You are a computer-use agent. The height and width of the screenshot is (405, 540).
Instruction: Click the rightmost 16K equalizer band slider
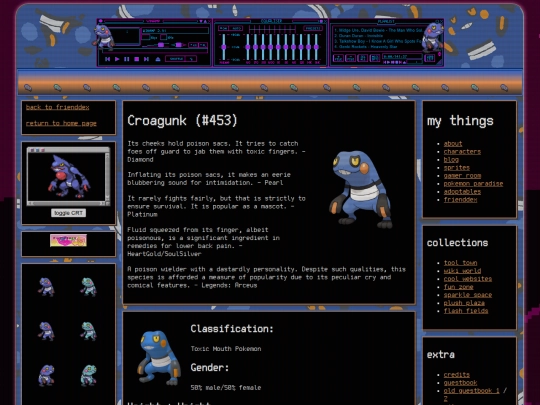[316, 47]
